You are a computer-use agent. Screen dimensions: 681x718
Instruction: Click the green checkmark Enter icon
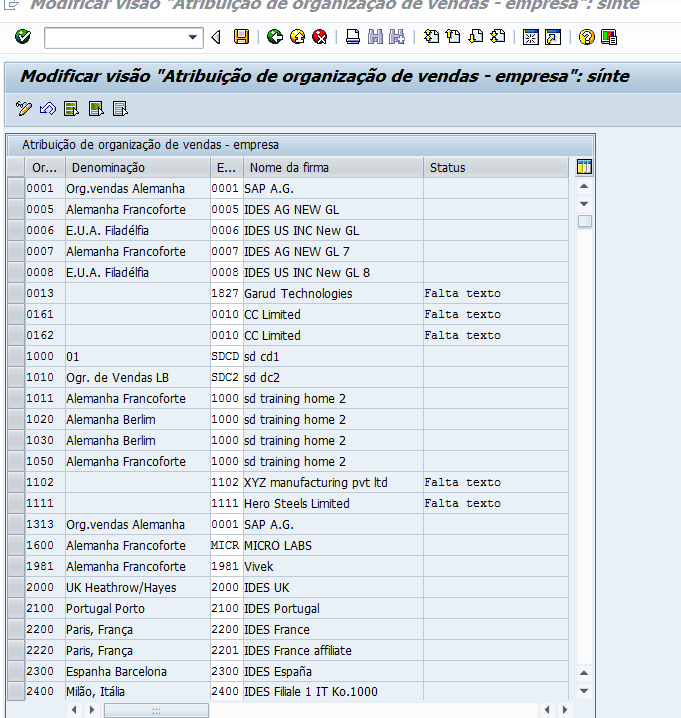(22, 37)
